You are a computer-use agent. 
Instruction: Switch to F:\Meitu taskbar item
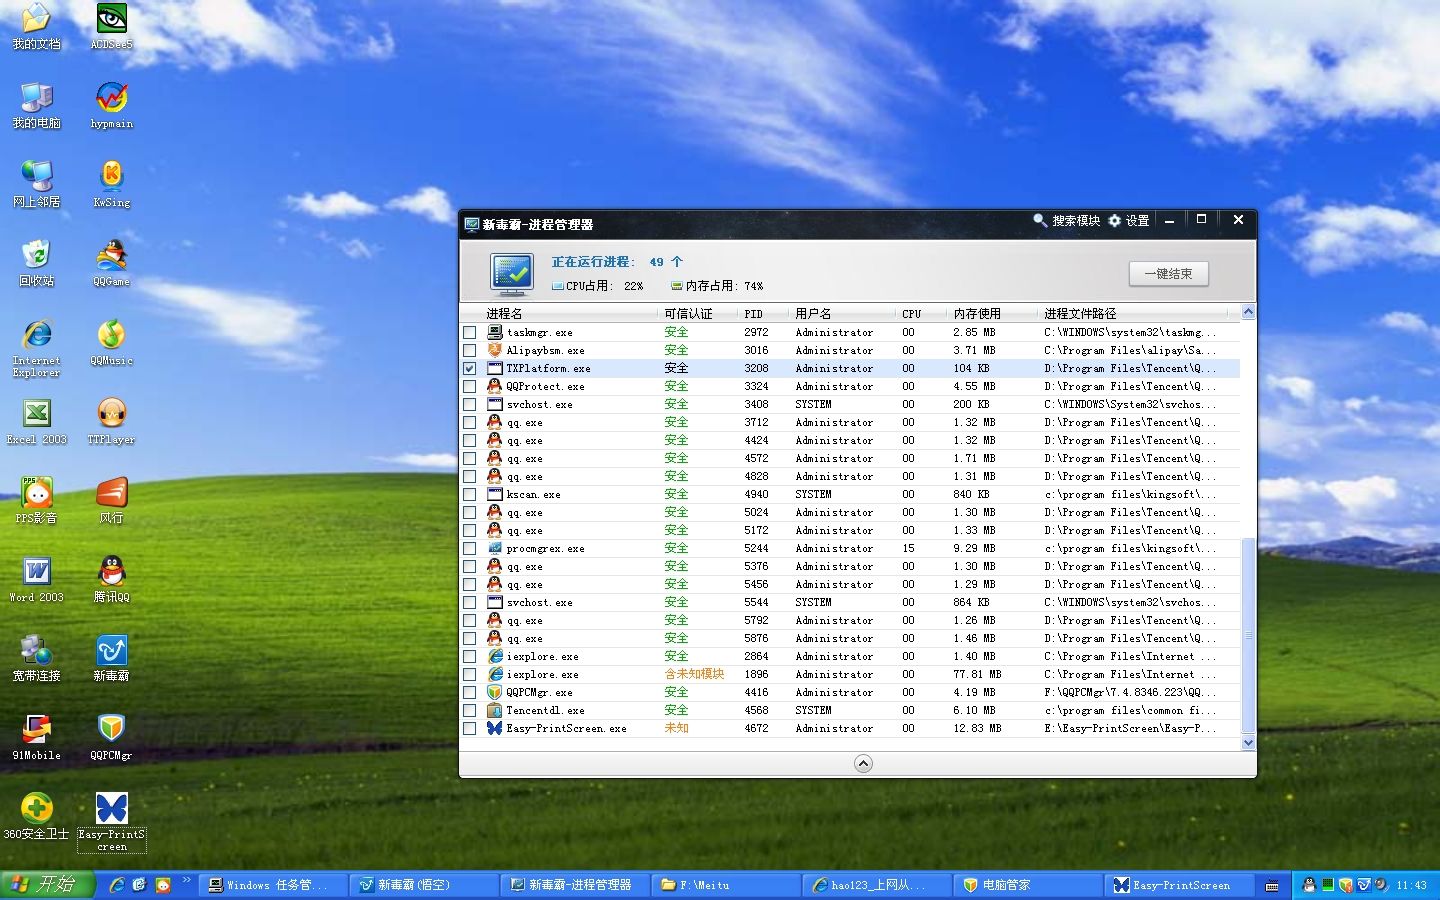click(x=726, y=885)
